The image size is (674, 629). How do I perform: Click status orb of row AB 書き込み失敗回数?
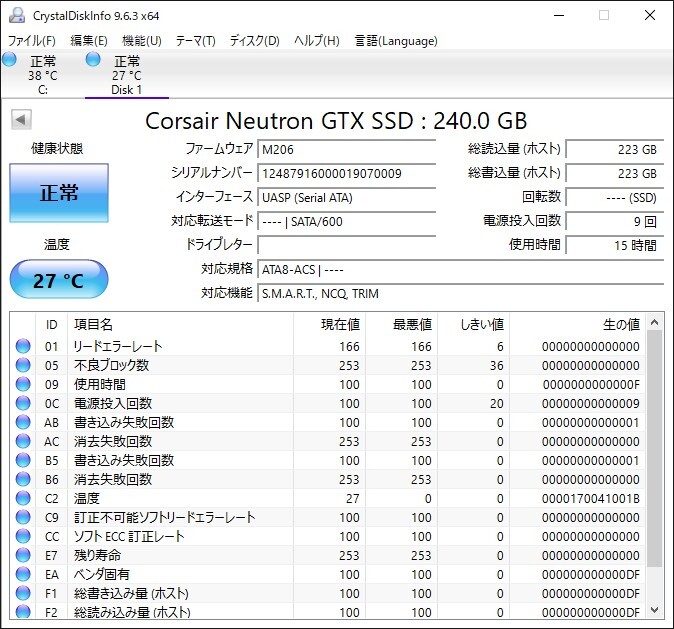[23, 422]
